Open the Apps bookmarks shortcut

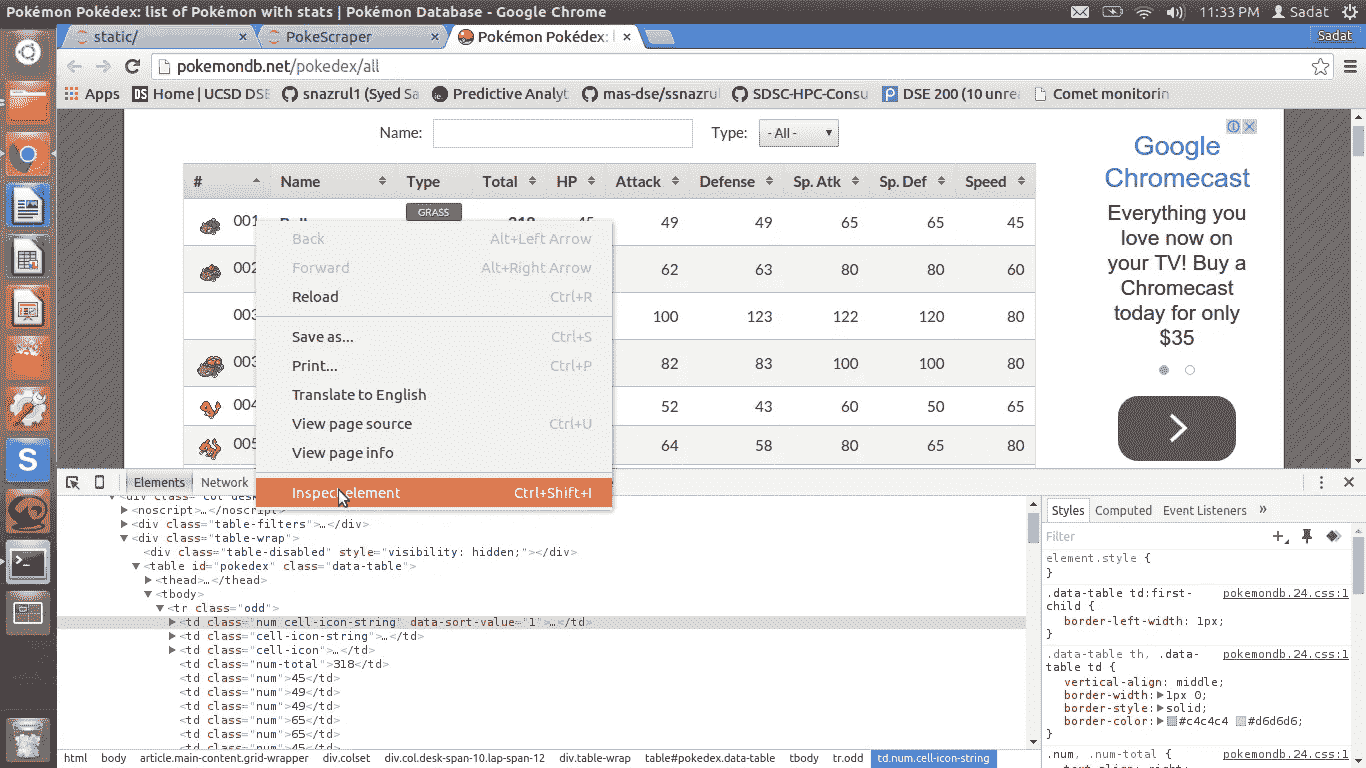(x=92, y=94)
